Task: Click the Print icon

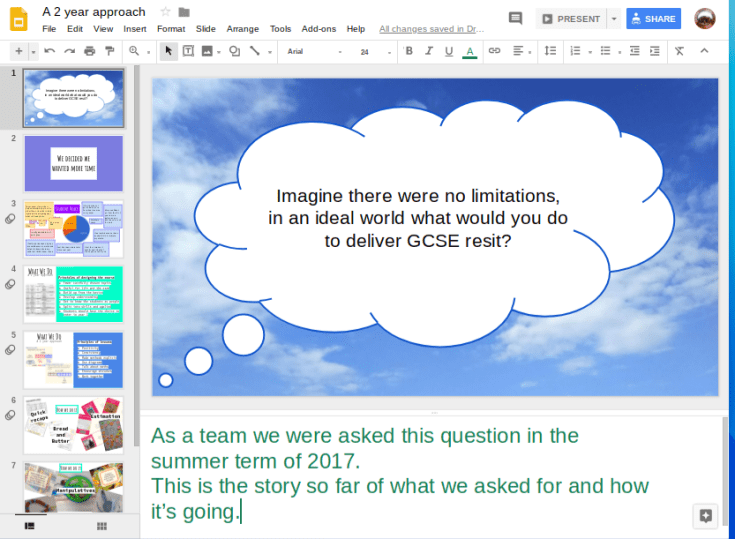Action: click(90, 51)
